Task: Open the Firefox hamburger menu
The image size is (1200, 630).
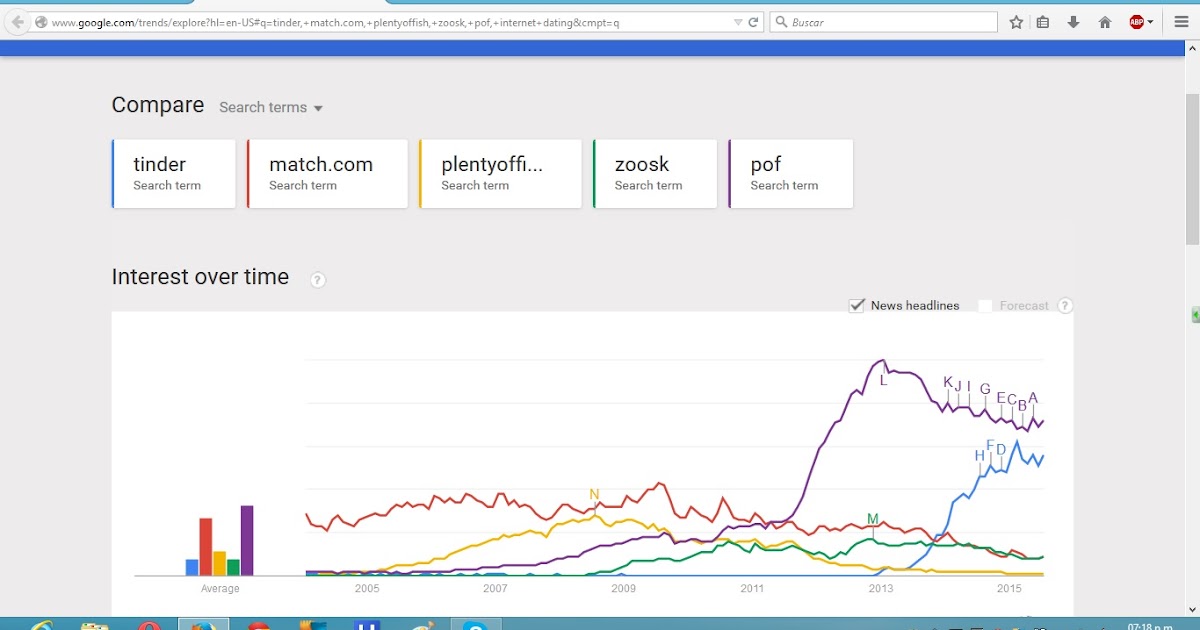Action: click(1181, 22)
